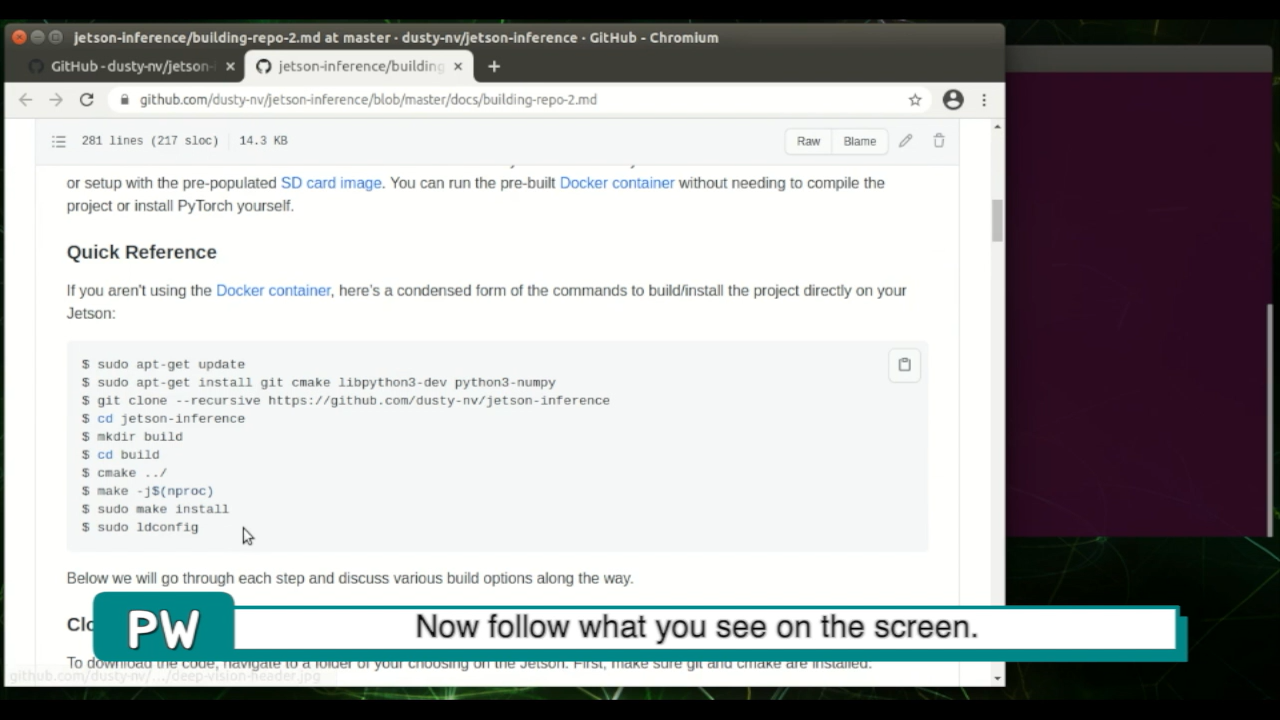The height and width of the screenshot is (720, 1280).
Task: Click the lock icon in the address bar
Action: [125, 100]
